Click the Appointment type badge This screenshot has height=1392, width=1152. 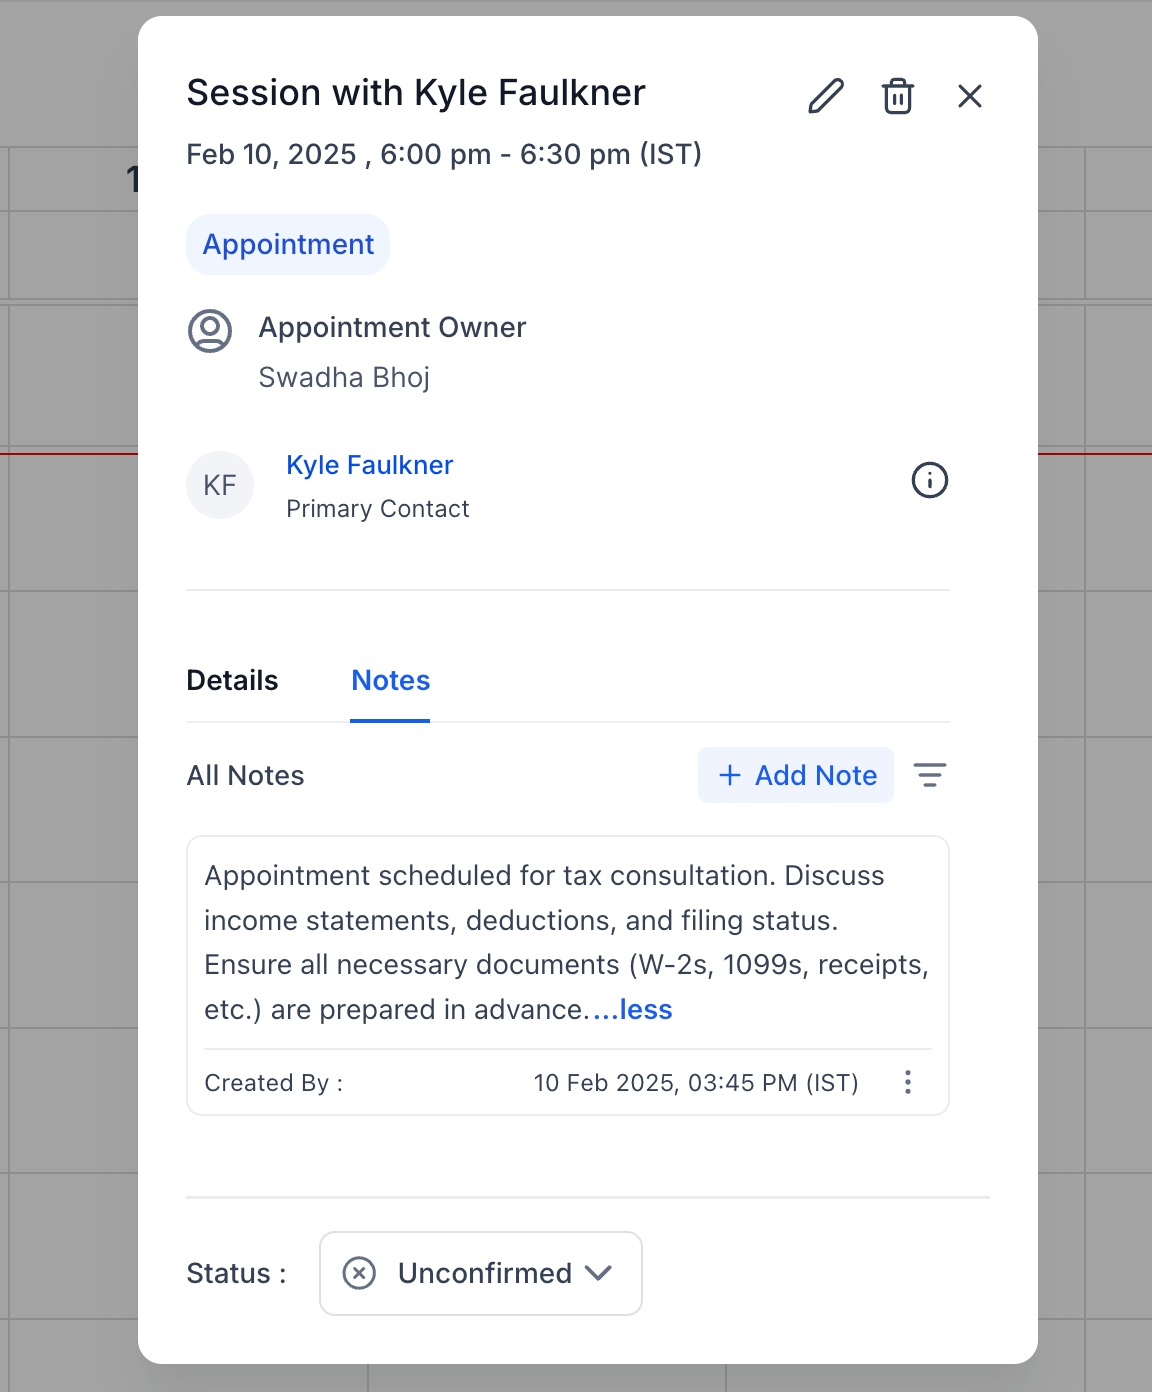[288, 245]
